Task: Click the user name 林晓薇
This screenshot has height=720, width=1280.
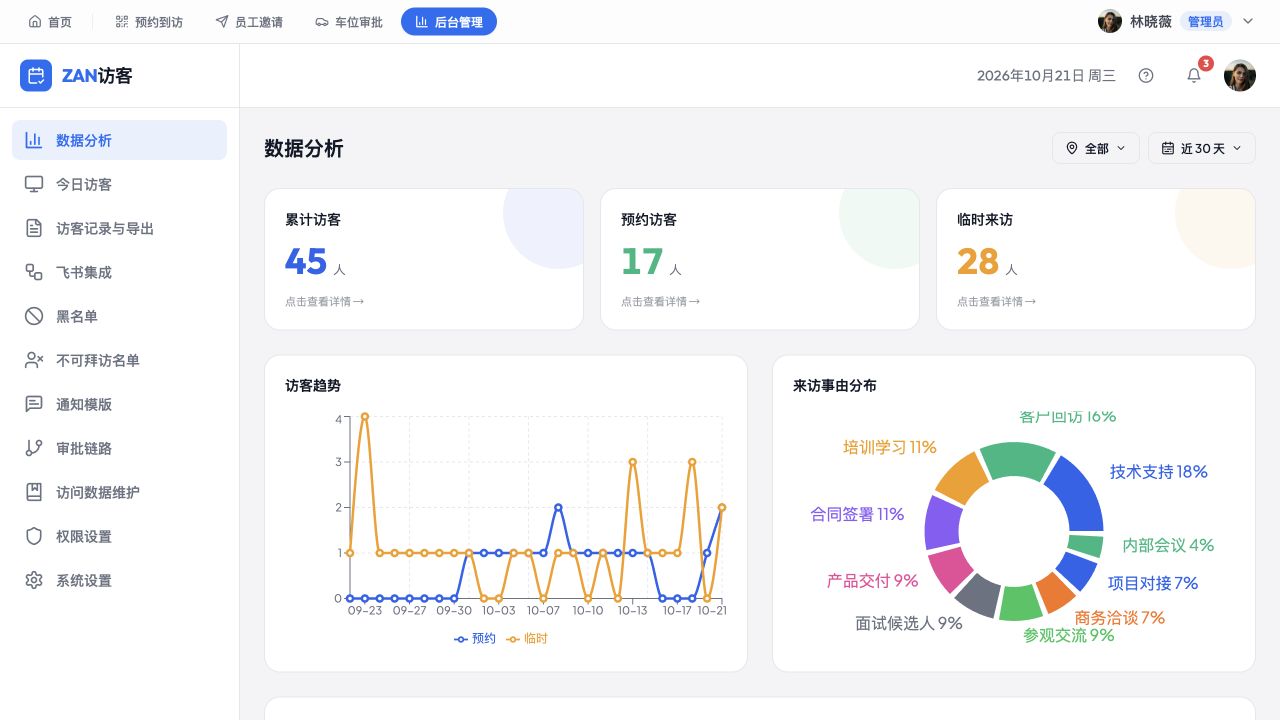Action: coord(1150,21)
